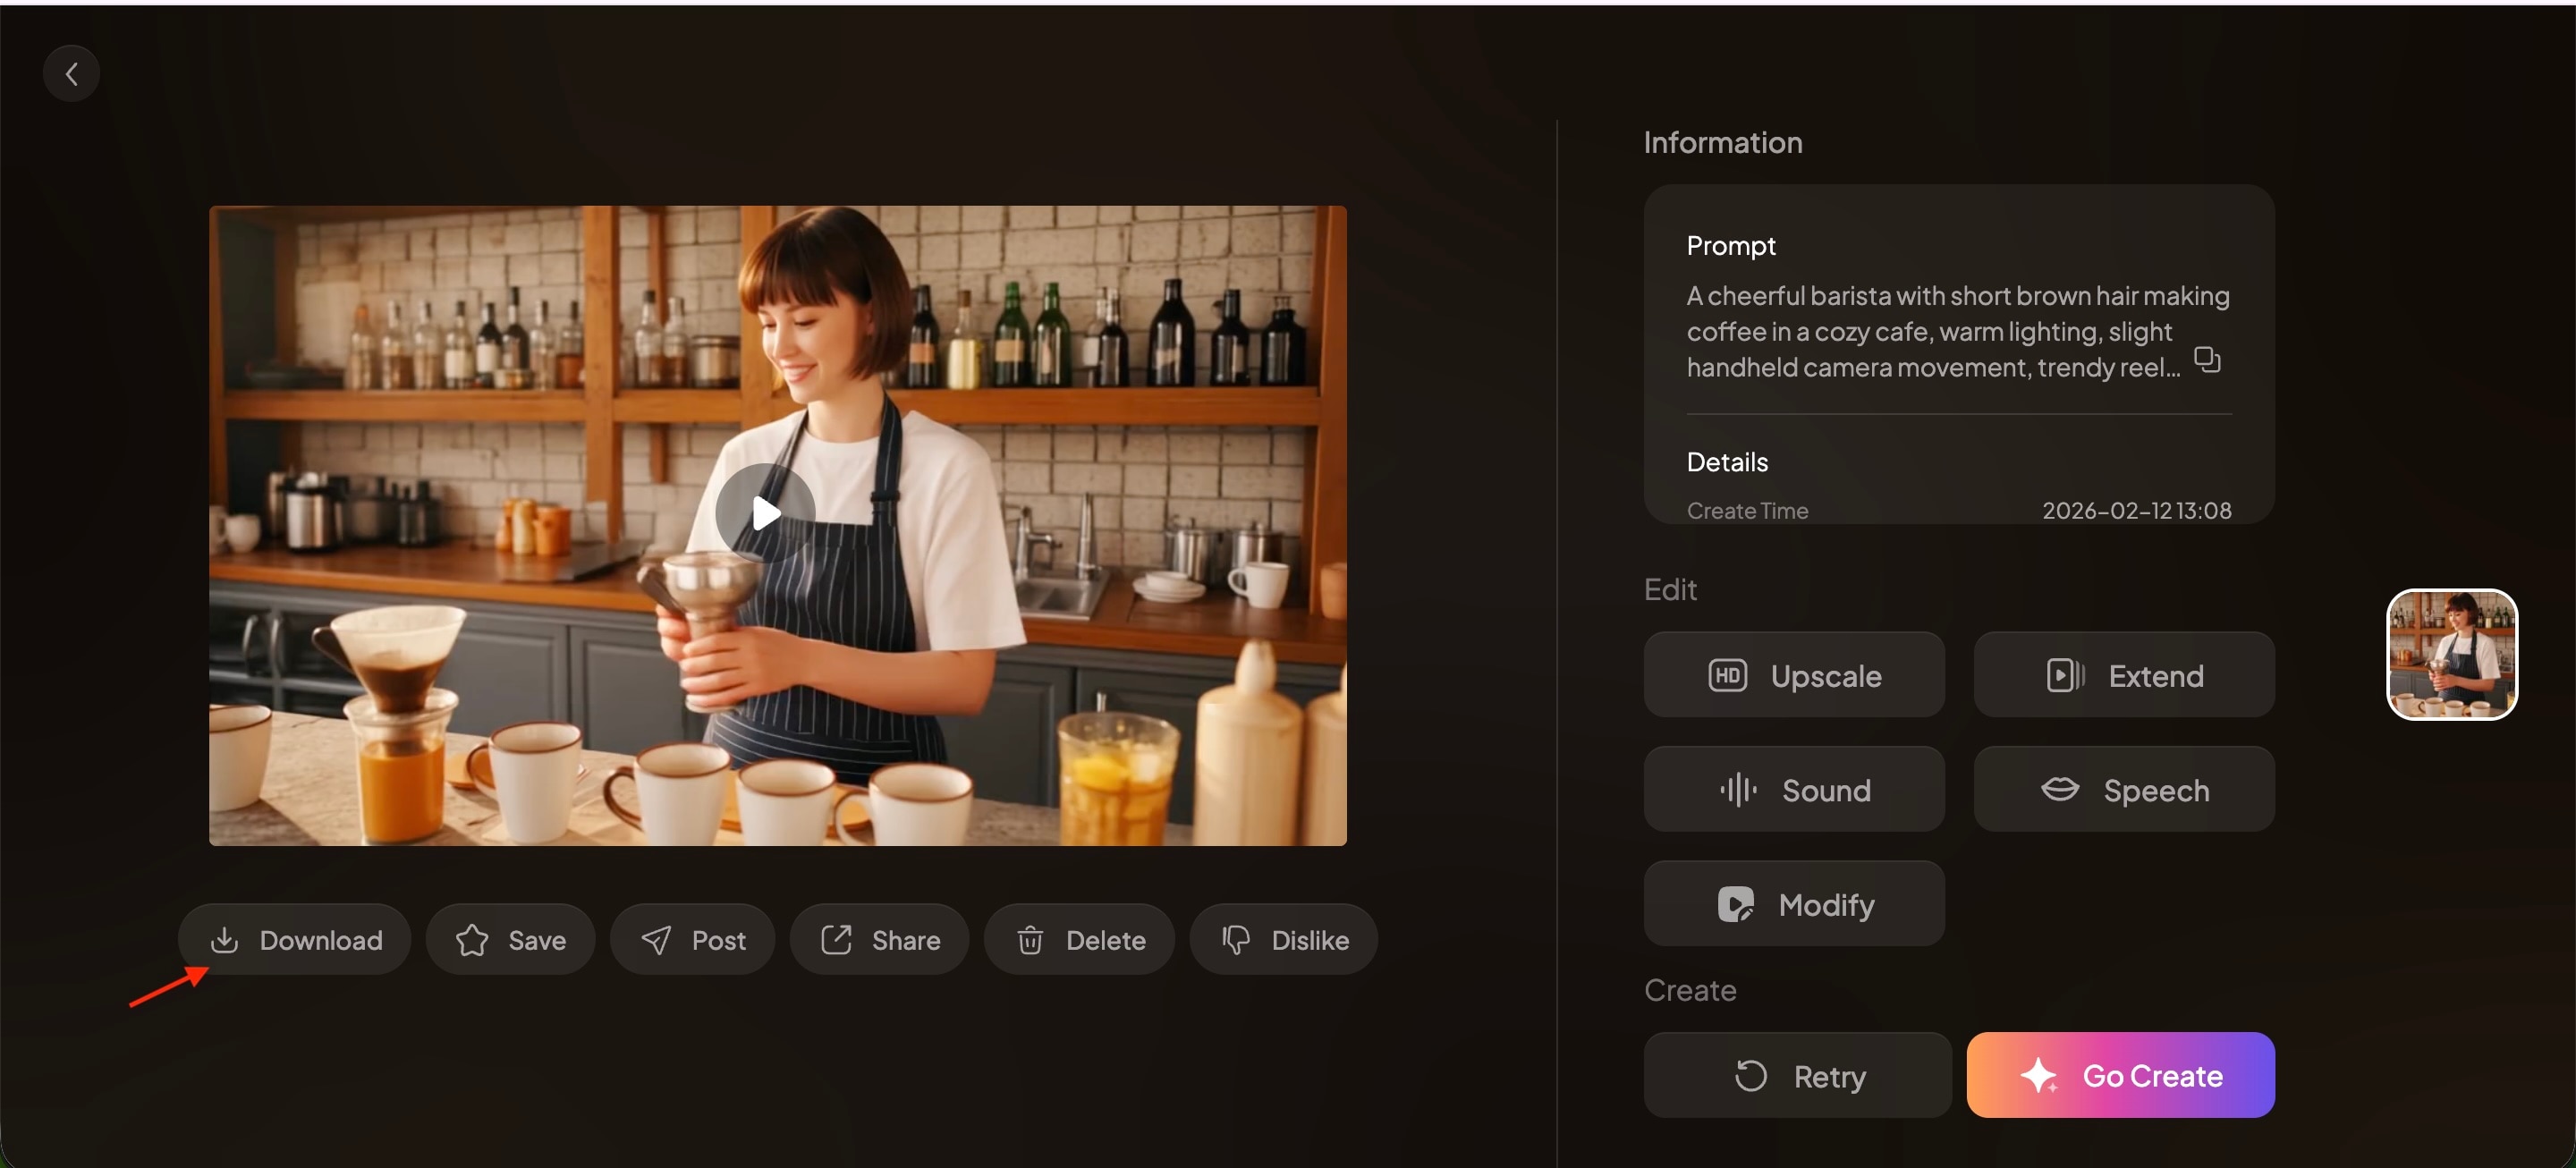This screenshot has height=1168, width=2576.
Task: Select the HD Upscale option
Action: point(1794,674)
